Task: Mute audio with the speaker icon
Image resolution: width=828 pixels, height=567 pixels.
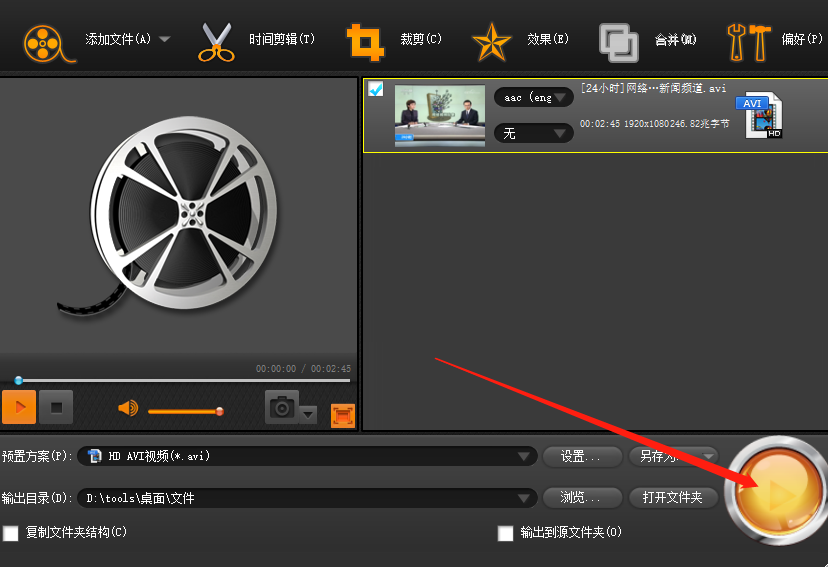Action: tap(128, 408)
